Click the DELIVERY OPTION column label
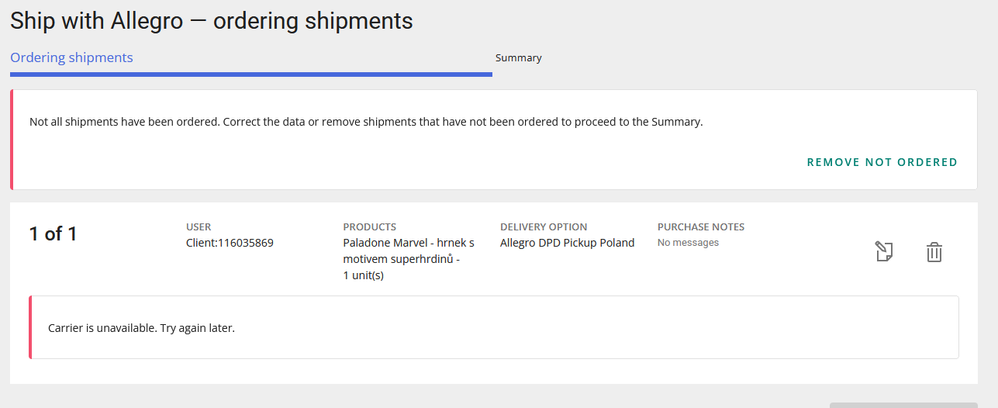998x408 pixels. coord(543,227)
